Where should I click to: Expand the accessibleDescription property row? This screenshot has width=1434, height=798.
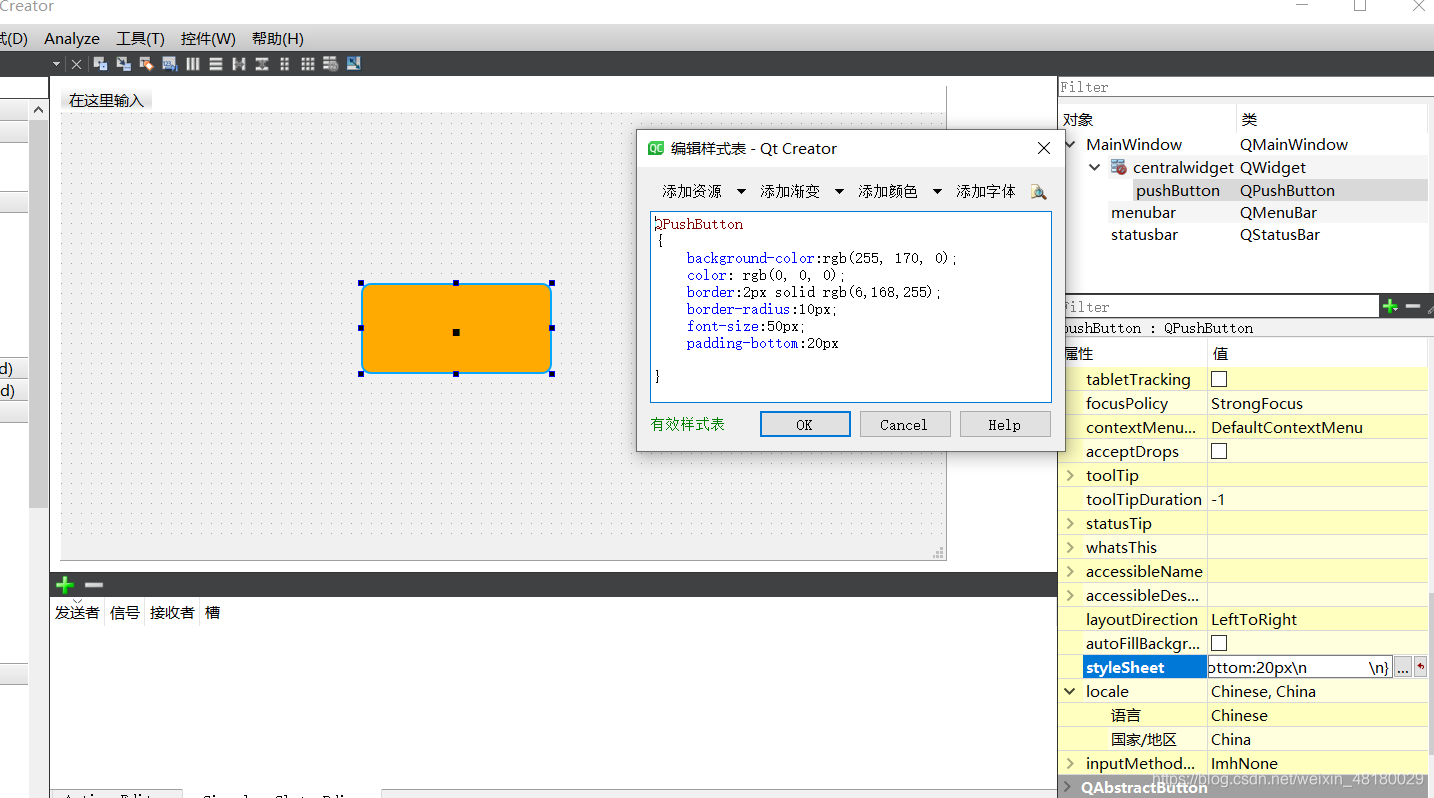pyautogui.click(x=1071, y=595)
